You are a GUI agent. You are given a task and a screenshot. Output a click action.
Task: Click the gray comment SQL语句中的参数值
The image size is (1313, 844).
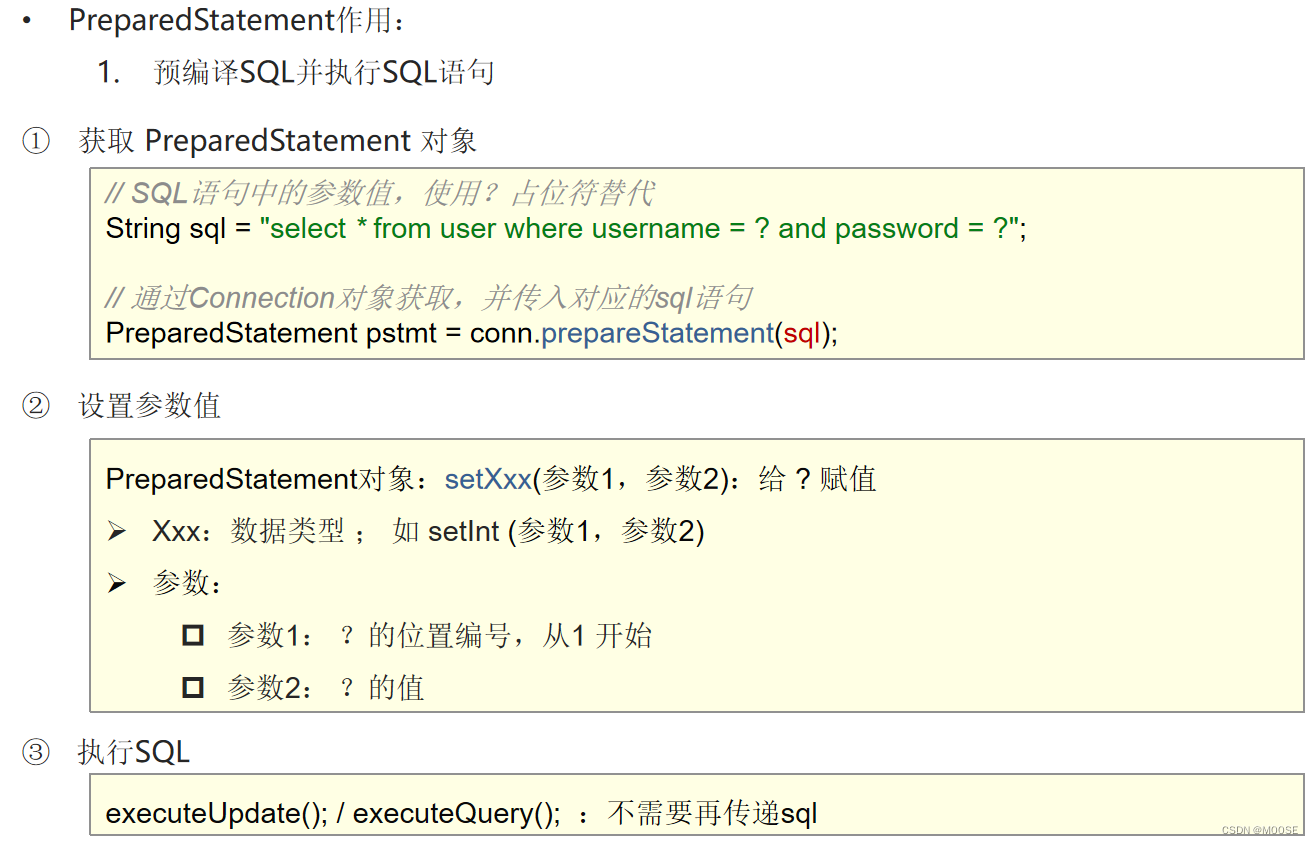tap(380, 193)
